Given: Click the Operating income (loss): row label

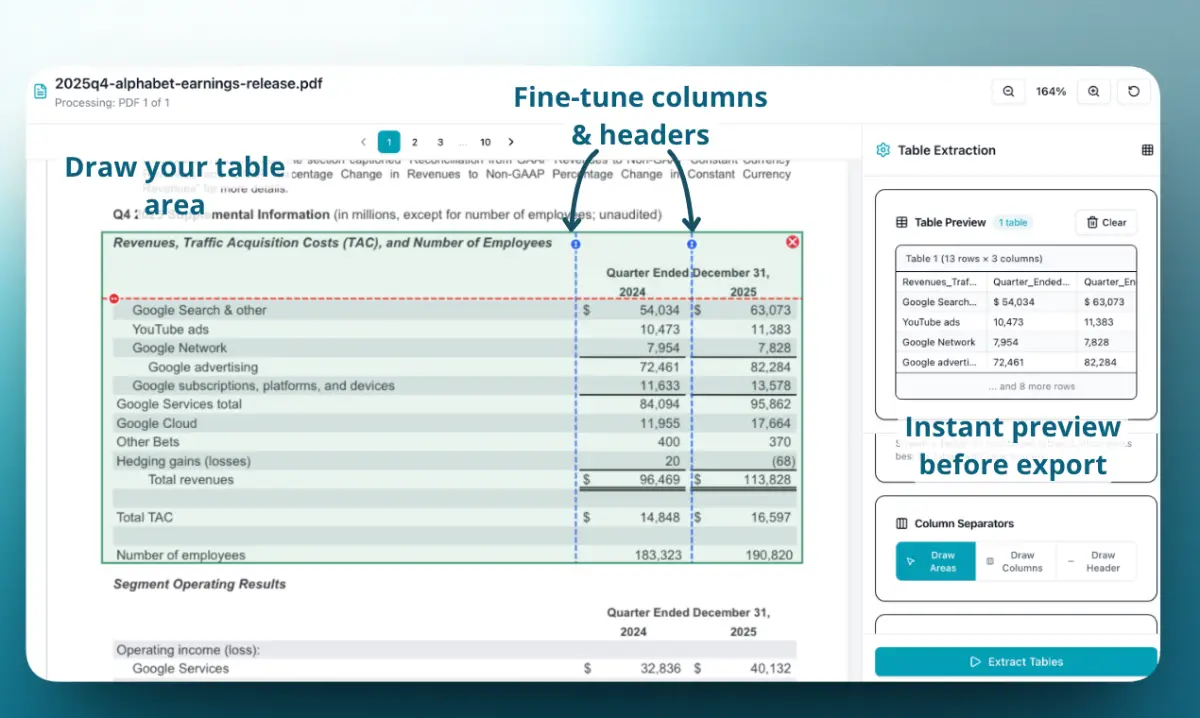Looking at the screenshot, I should [188, 650].
